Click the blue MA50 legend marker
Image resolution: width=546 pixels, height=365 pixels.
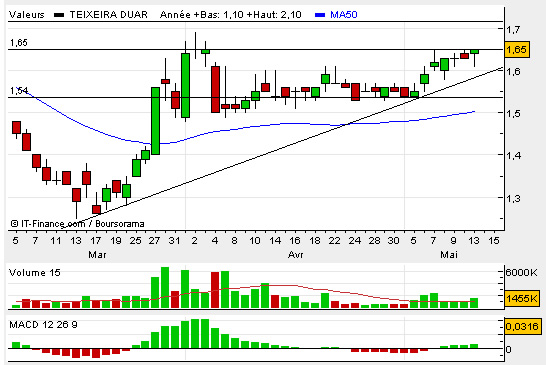[320, 15]
